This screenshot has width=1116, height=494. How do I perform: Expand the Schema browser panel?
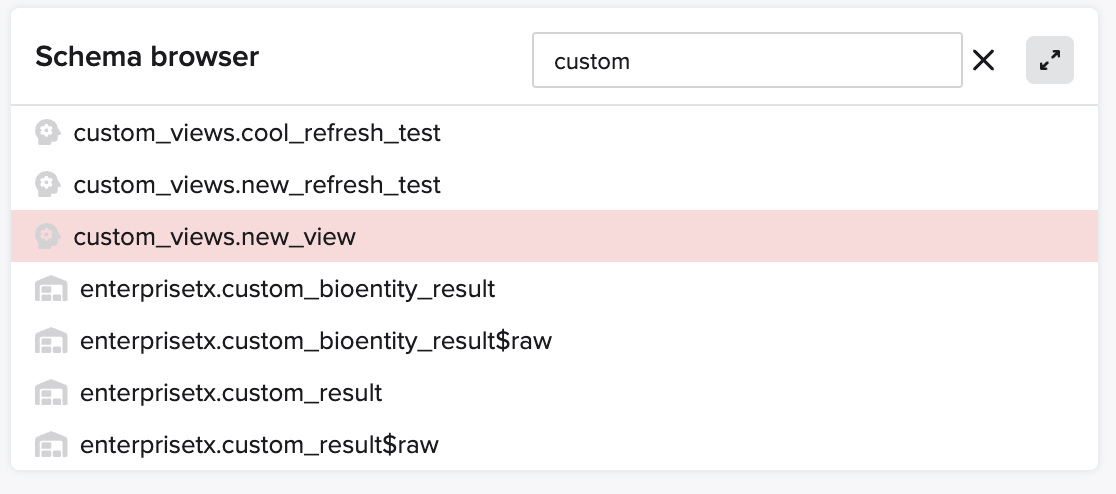(1049, 61)
